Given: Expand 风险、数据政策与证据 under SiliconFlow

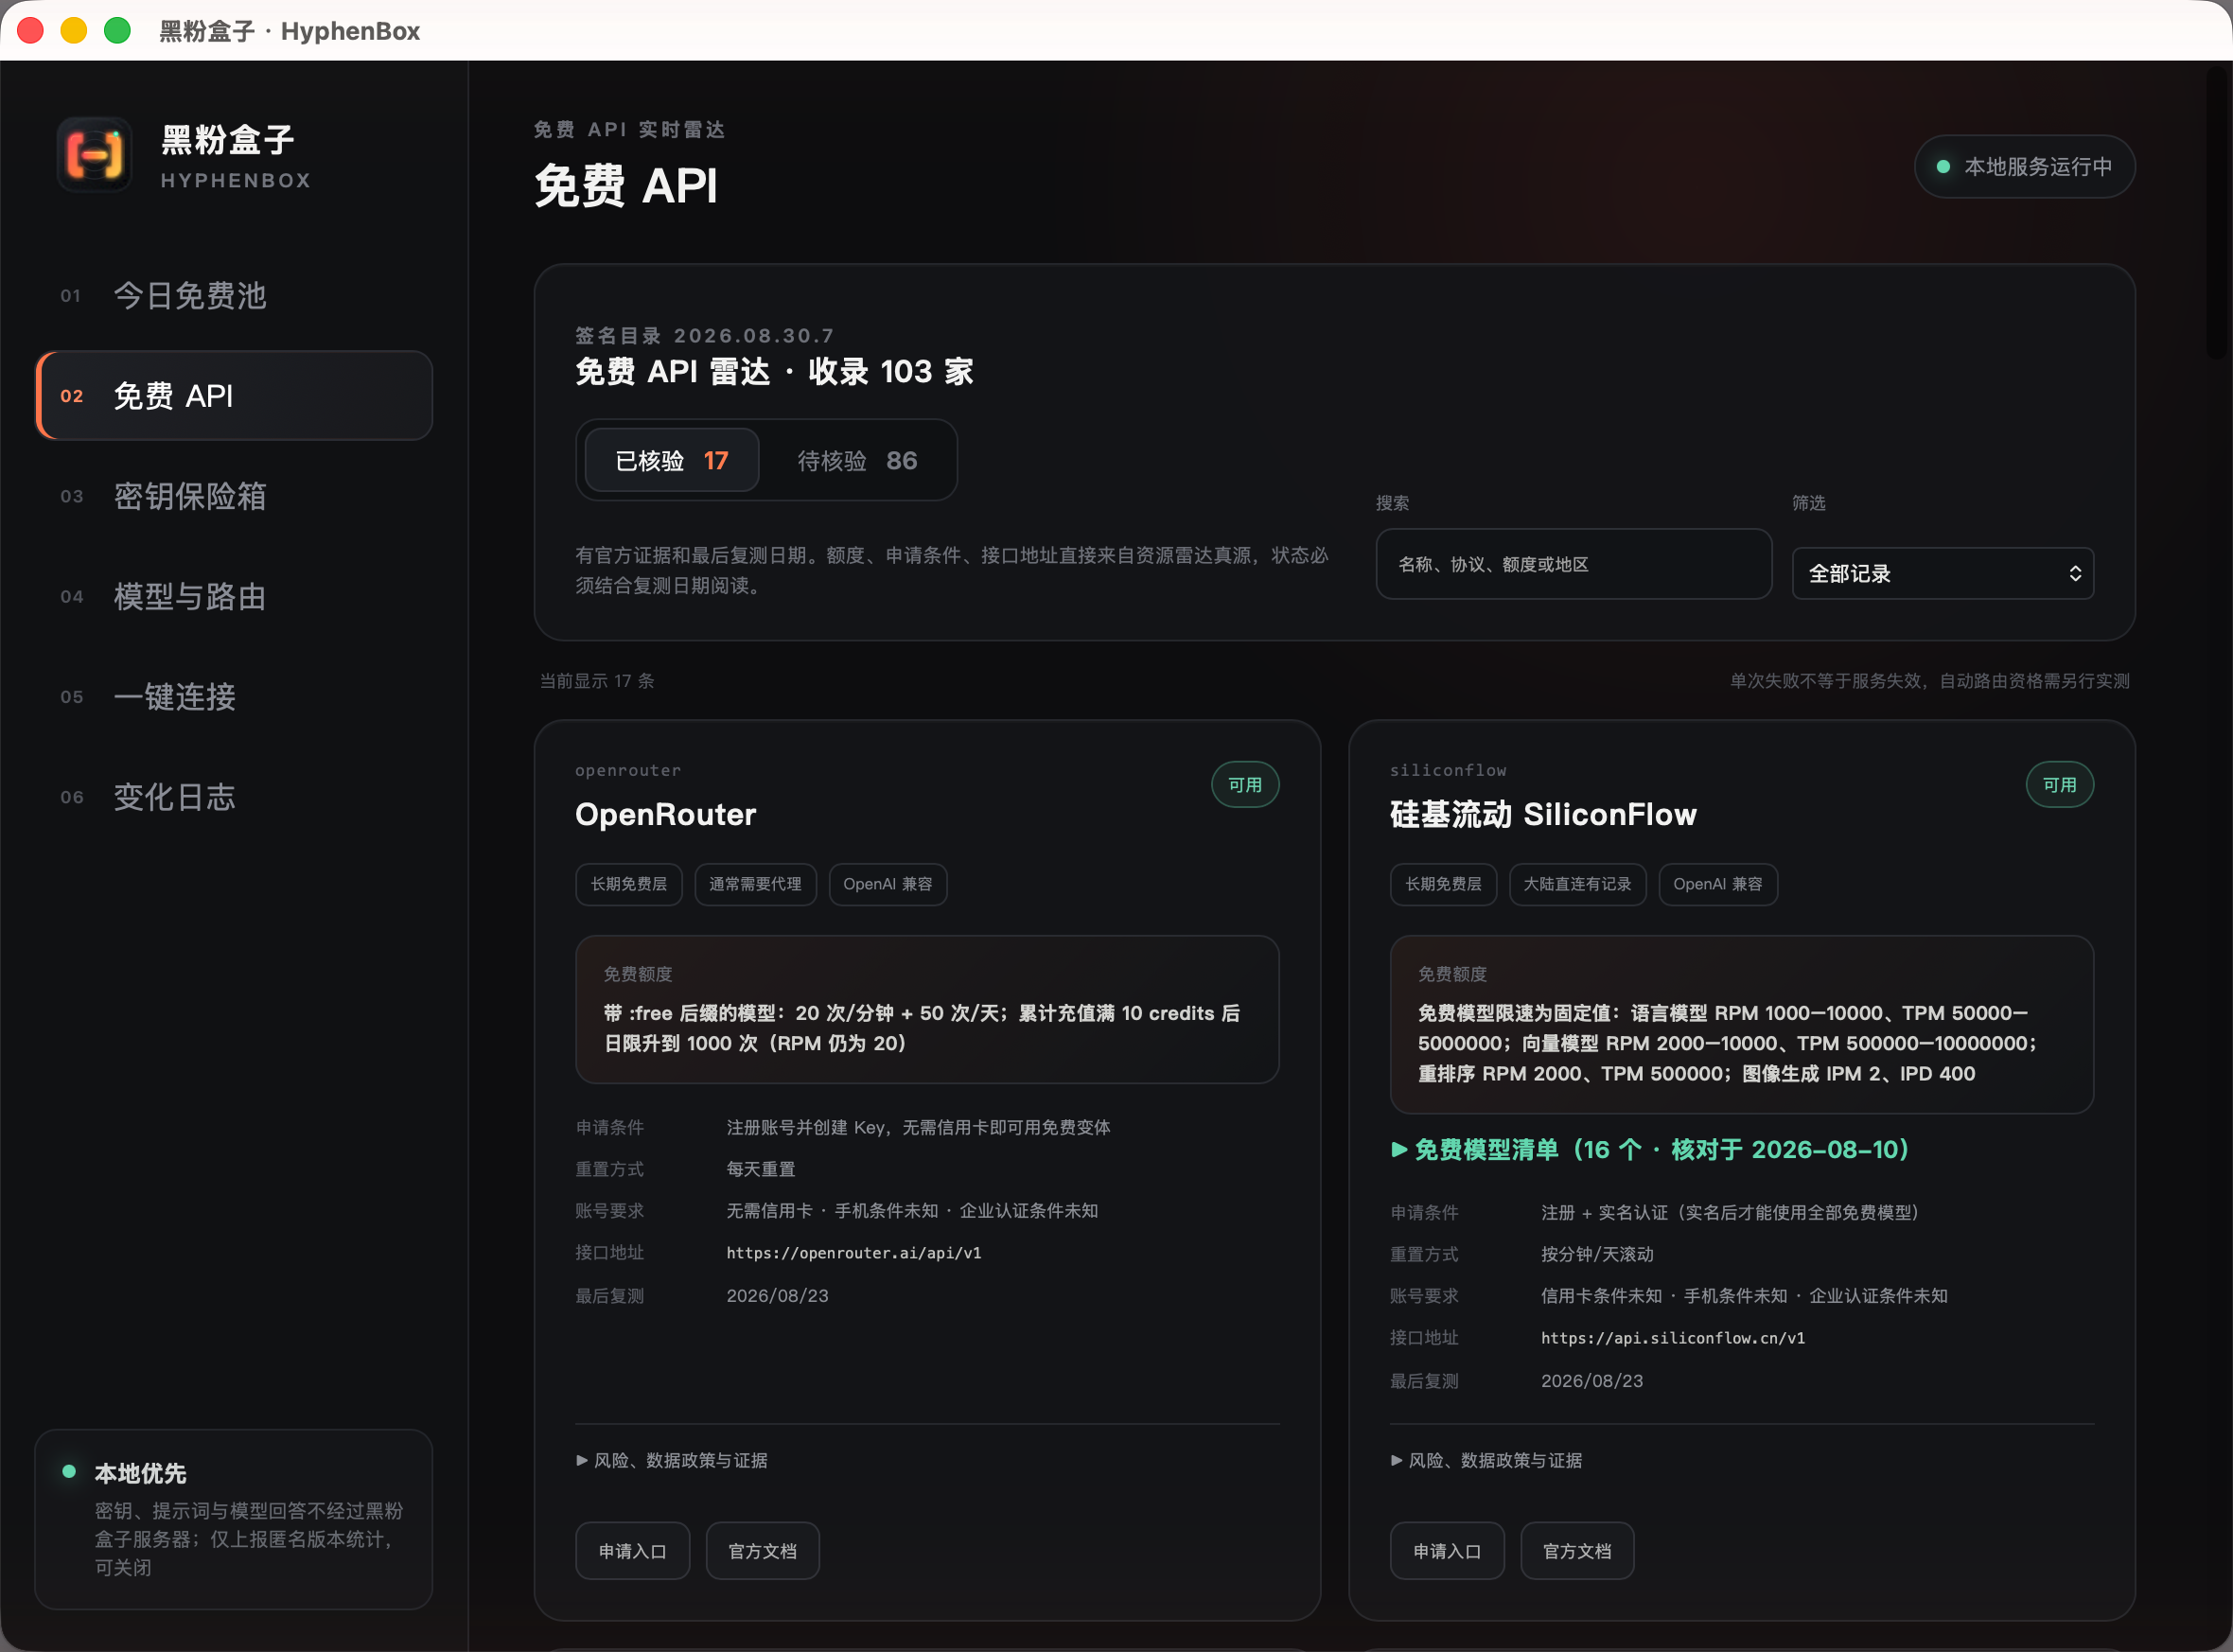Looking at the screenshot, I should point(1486,1461).
